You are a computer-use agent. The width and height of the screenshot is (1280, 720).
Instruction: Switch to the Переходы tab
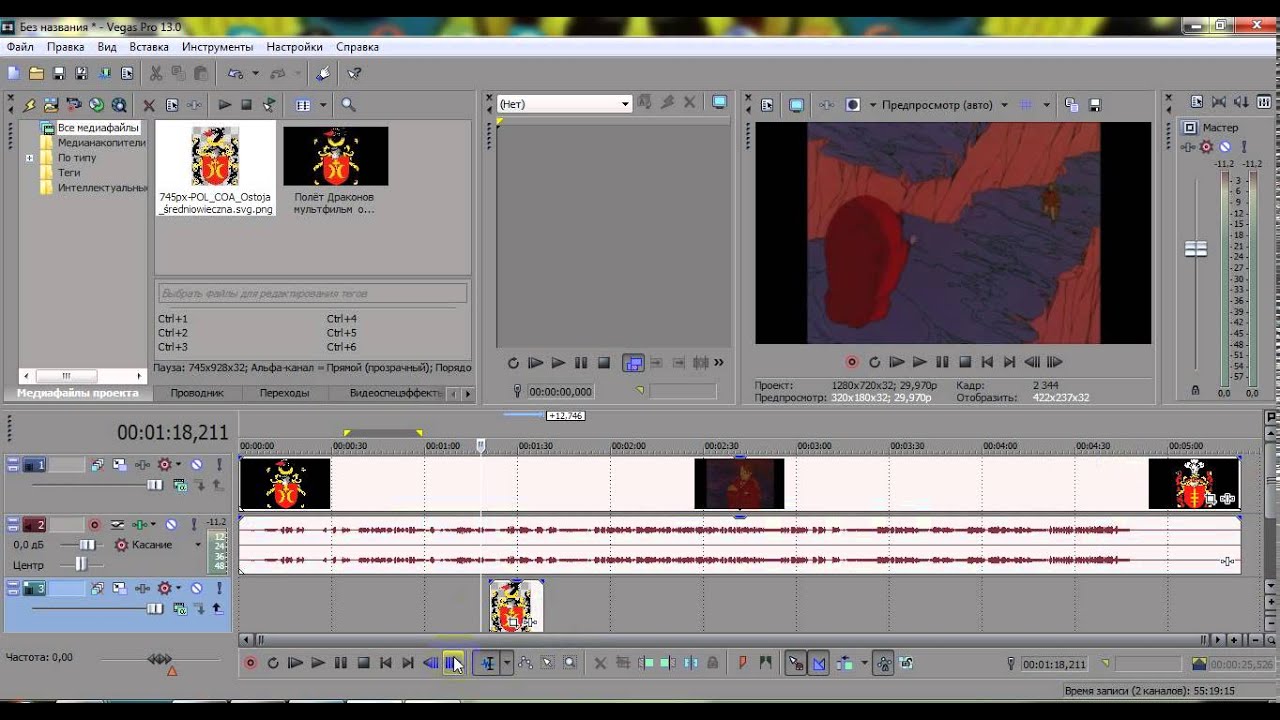[x=284, y=393]
